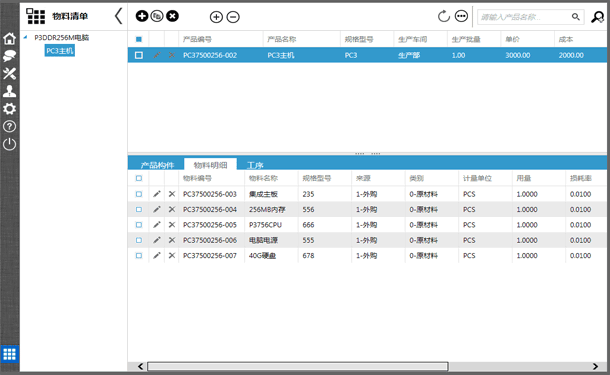Check the PC37500256-004 row checkbox

coord(139,209)
